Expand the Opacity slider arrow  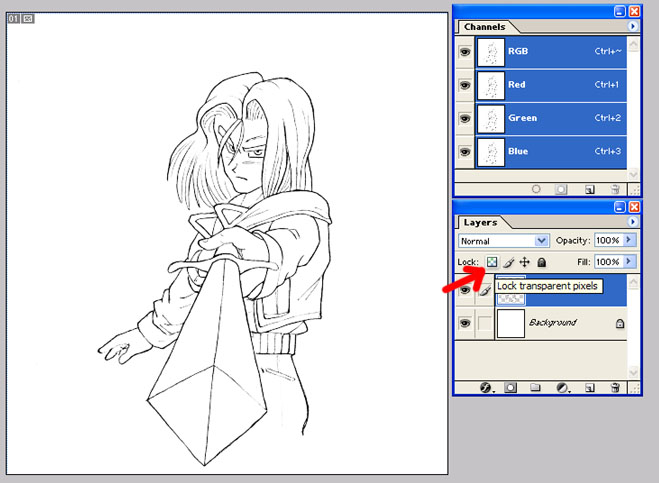tap(629, 241)
